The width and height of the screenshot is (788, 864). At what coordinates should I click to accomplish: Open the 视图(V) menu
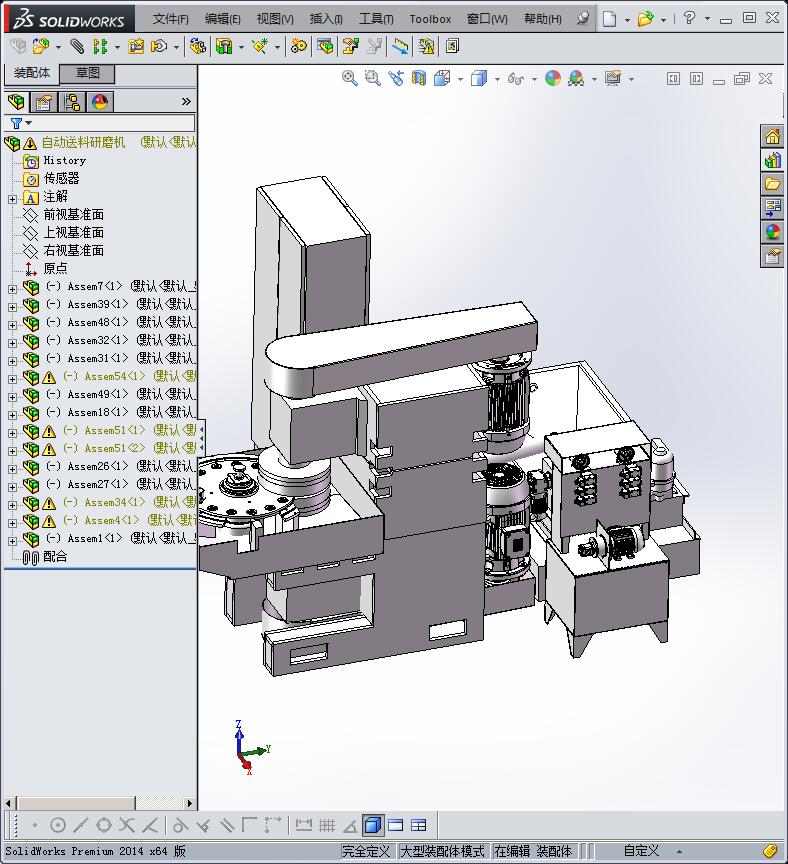pos(275,19)
